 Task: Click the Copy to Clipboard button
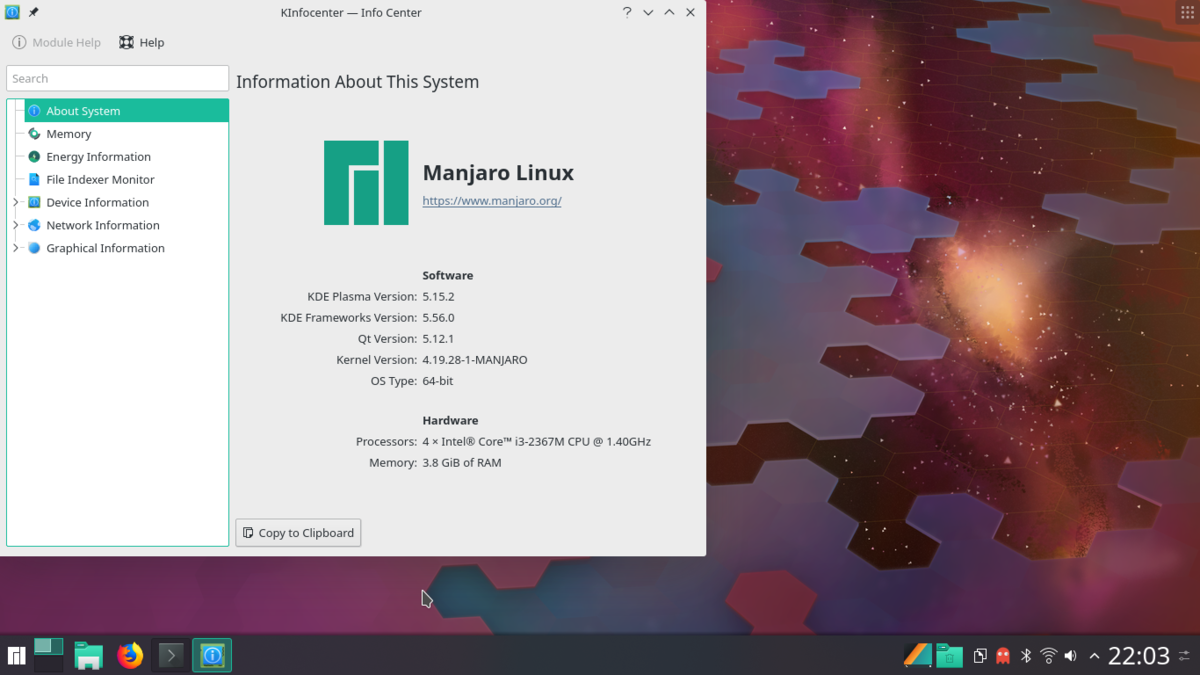click(x=298, y=533)
